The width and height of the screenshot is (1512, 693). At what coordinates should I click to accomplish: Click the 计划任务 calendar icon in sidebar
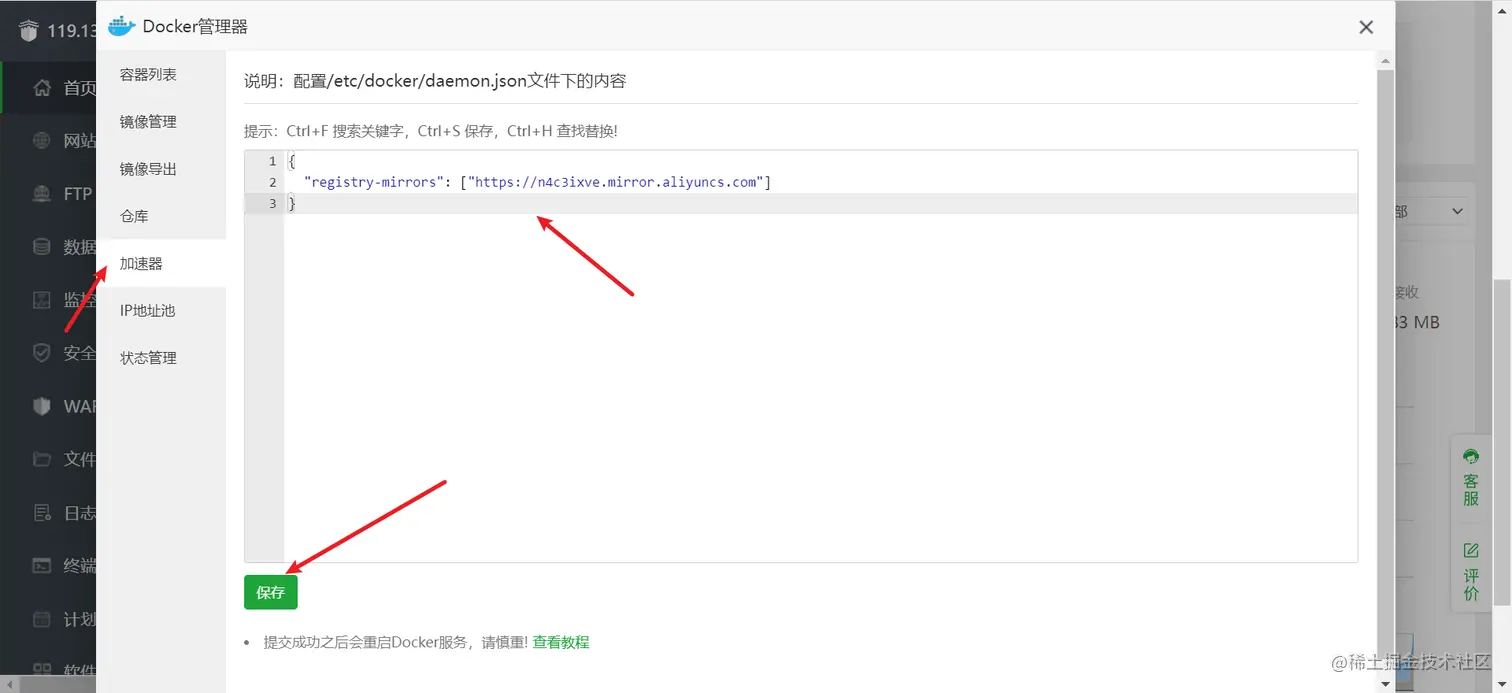pos(42,620)
